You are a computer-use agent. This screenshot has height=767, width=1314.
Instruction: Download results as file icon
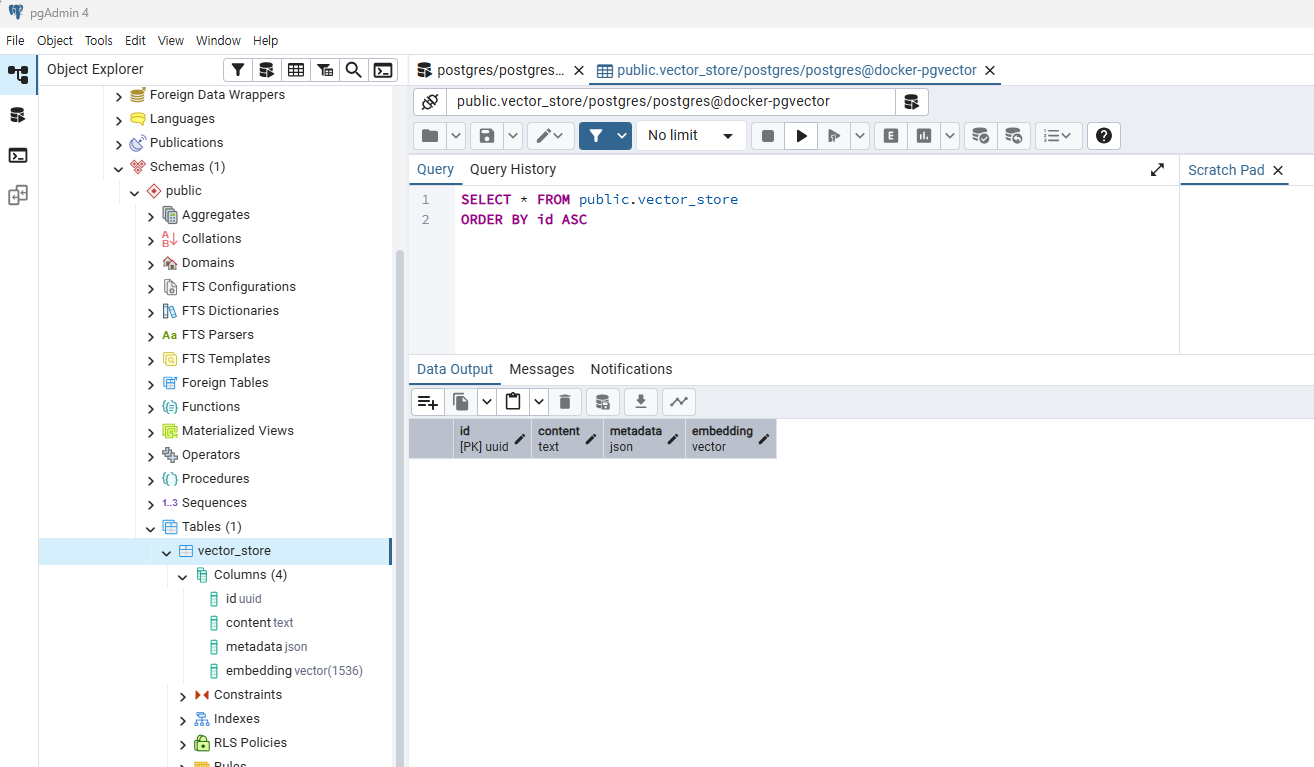tap(641, 402)
